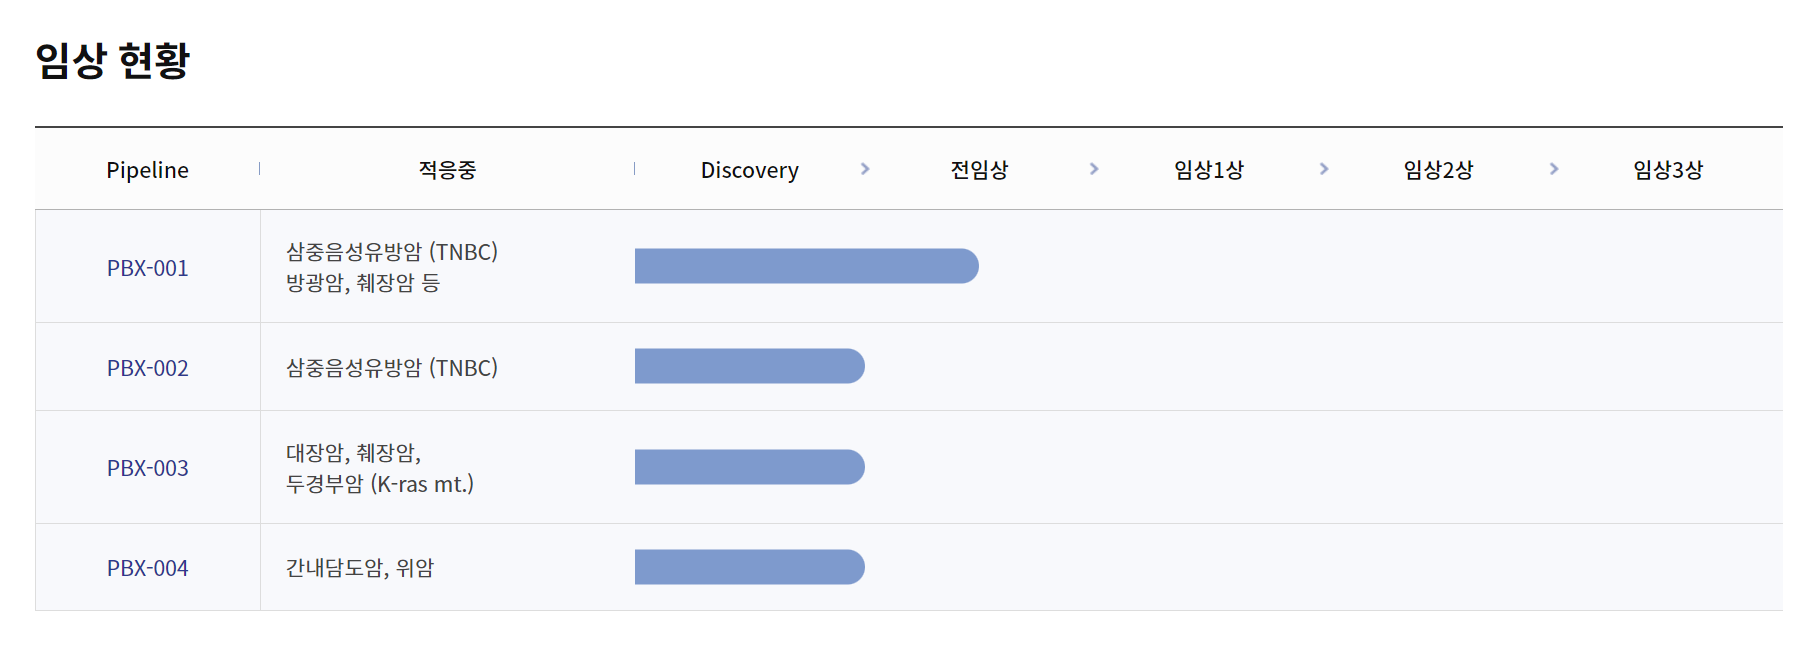Click the PBX-002 progress bar

pos(750,366)
